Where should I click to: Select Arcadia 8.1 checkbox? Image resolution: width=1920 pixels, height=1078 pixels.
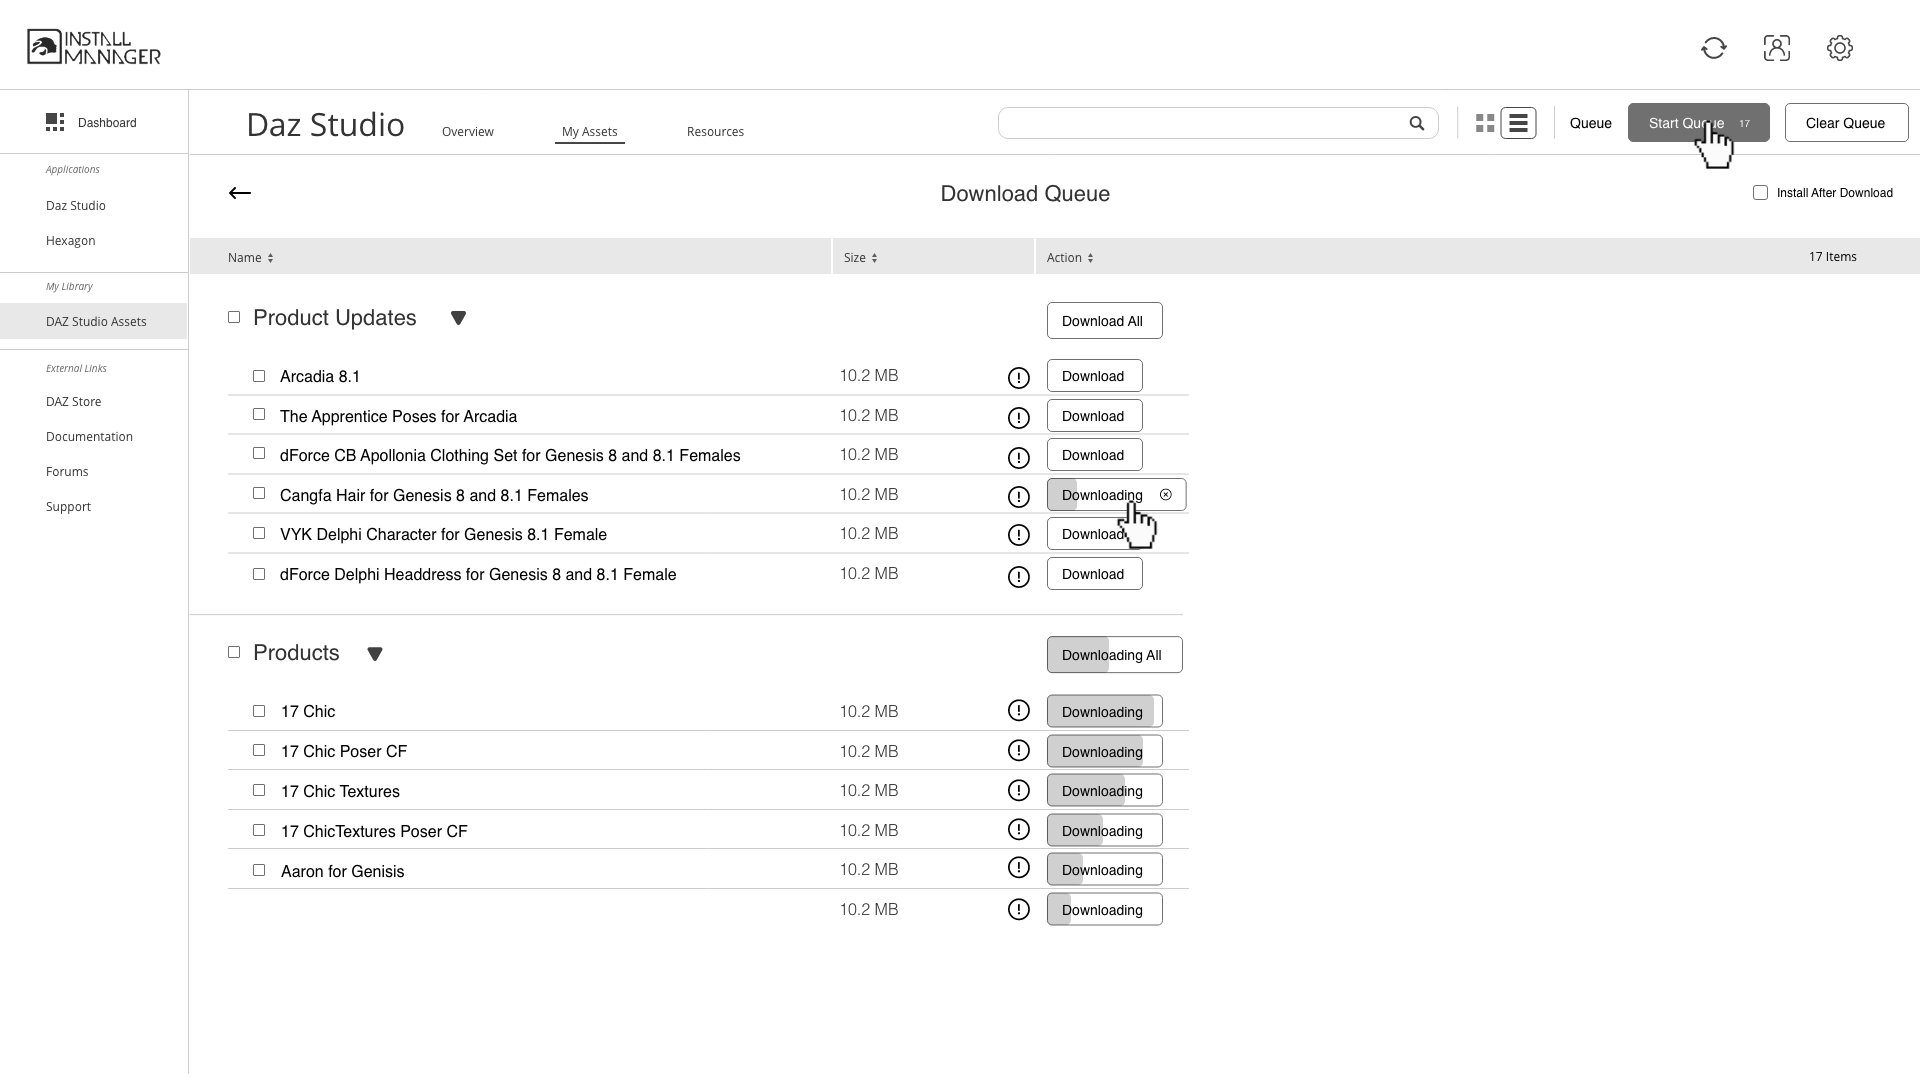point(259,376)
